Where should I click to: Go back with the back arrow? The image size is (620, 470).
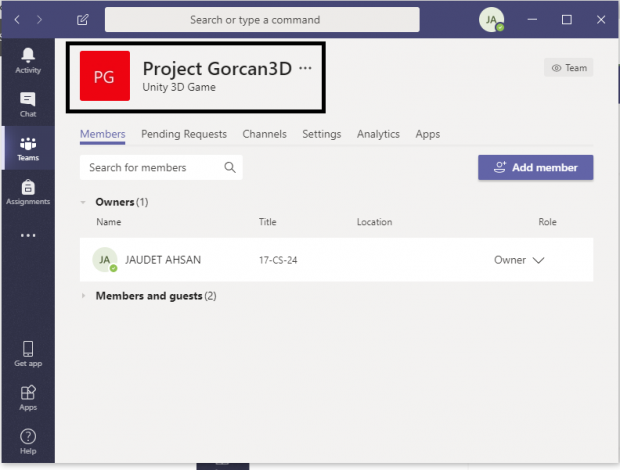click(17, 19)
